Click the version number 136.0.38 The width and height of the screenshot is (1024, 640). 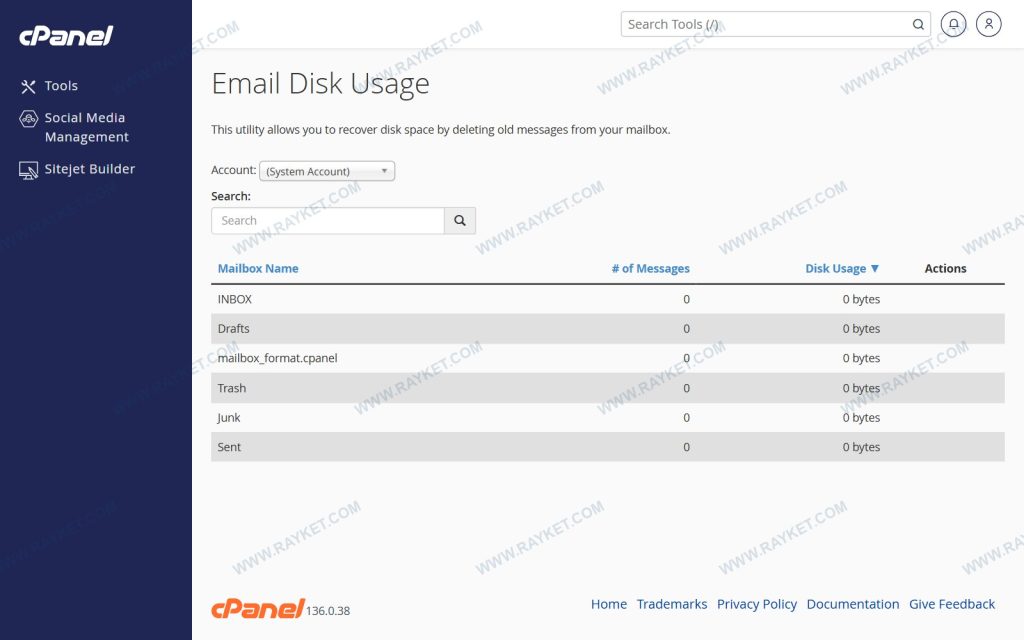point(328,611)
